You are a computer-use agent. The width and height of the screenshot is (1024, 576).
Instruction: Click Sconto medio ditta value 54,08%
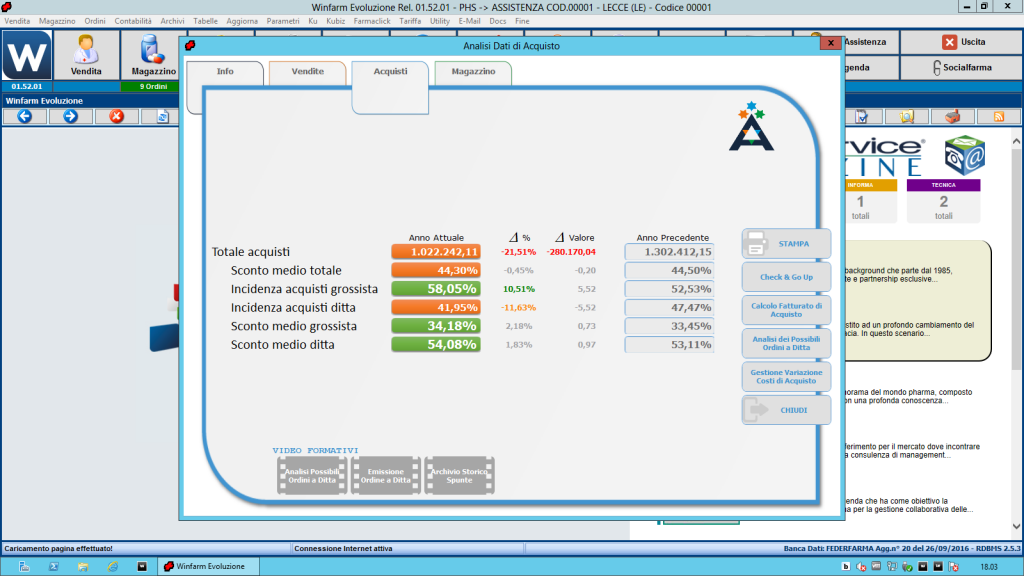coord(436,345)
